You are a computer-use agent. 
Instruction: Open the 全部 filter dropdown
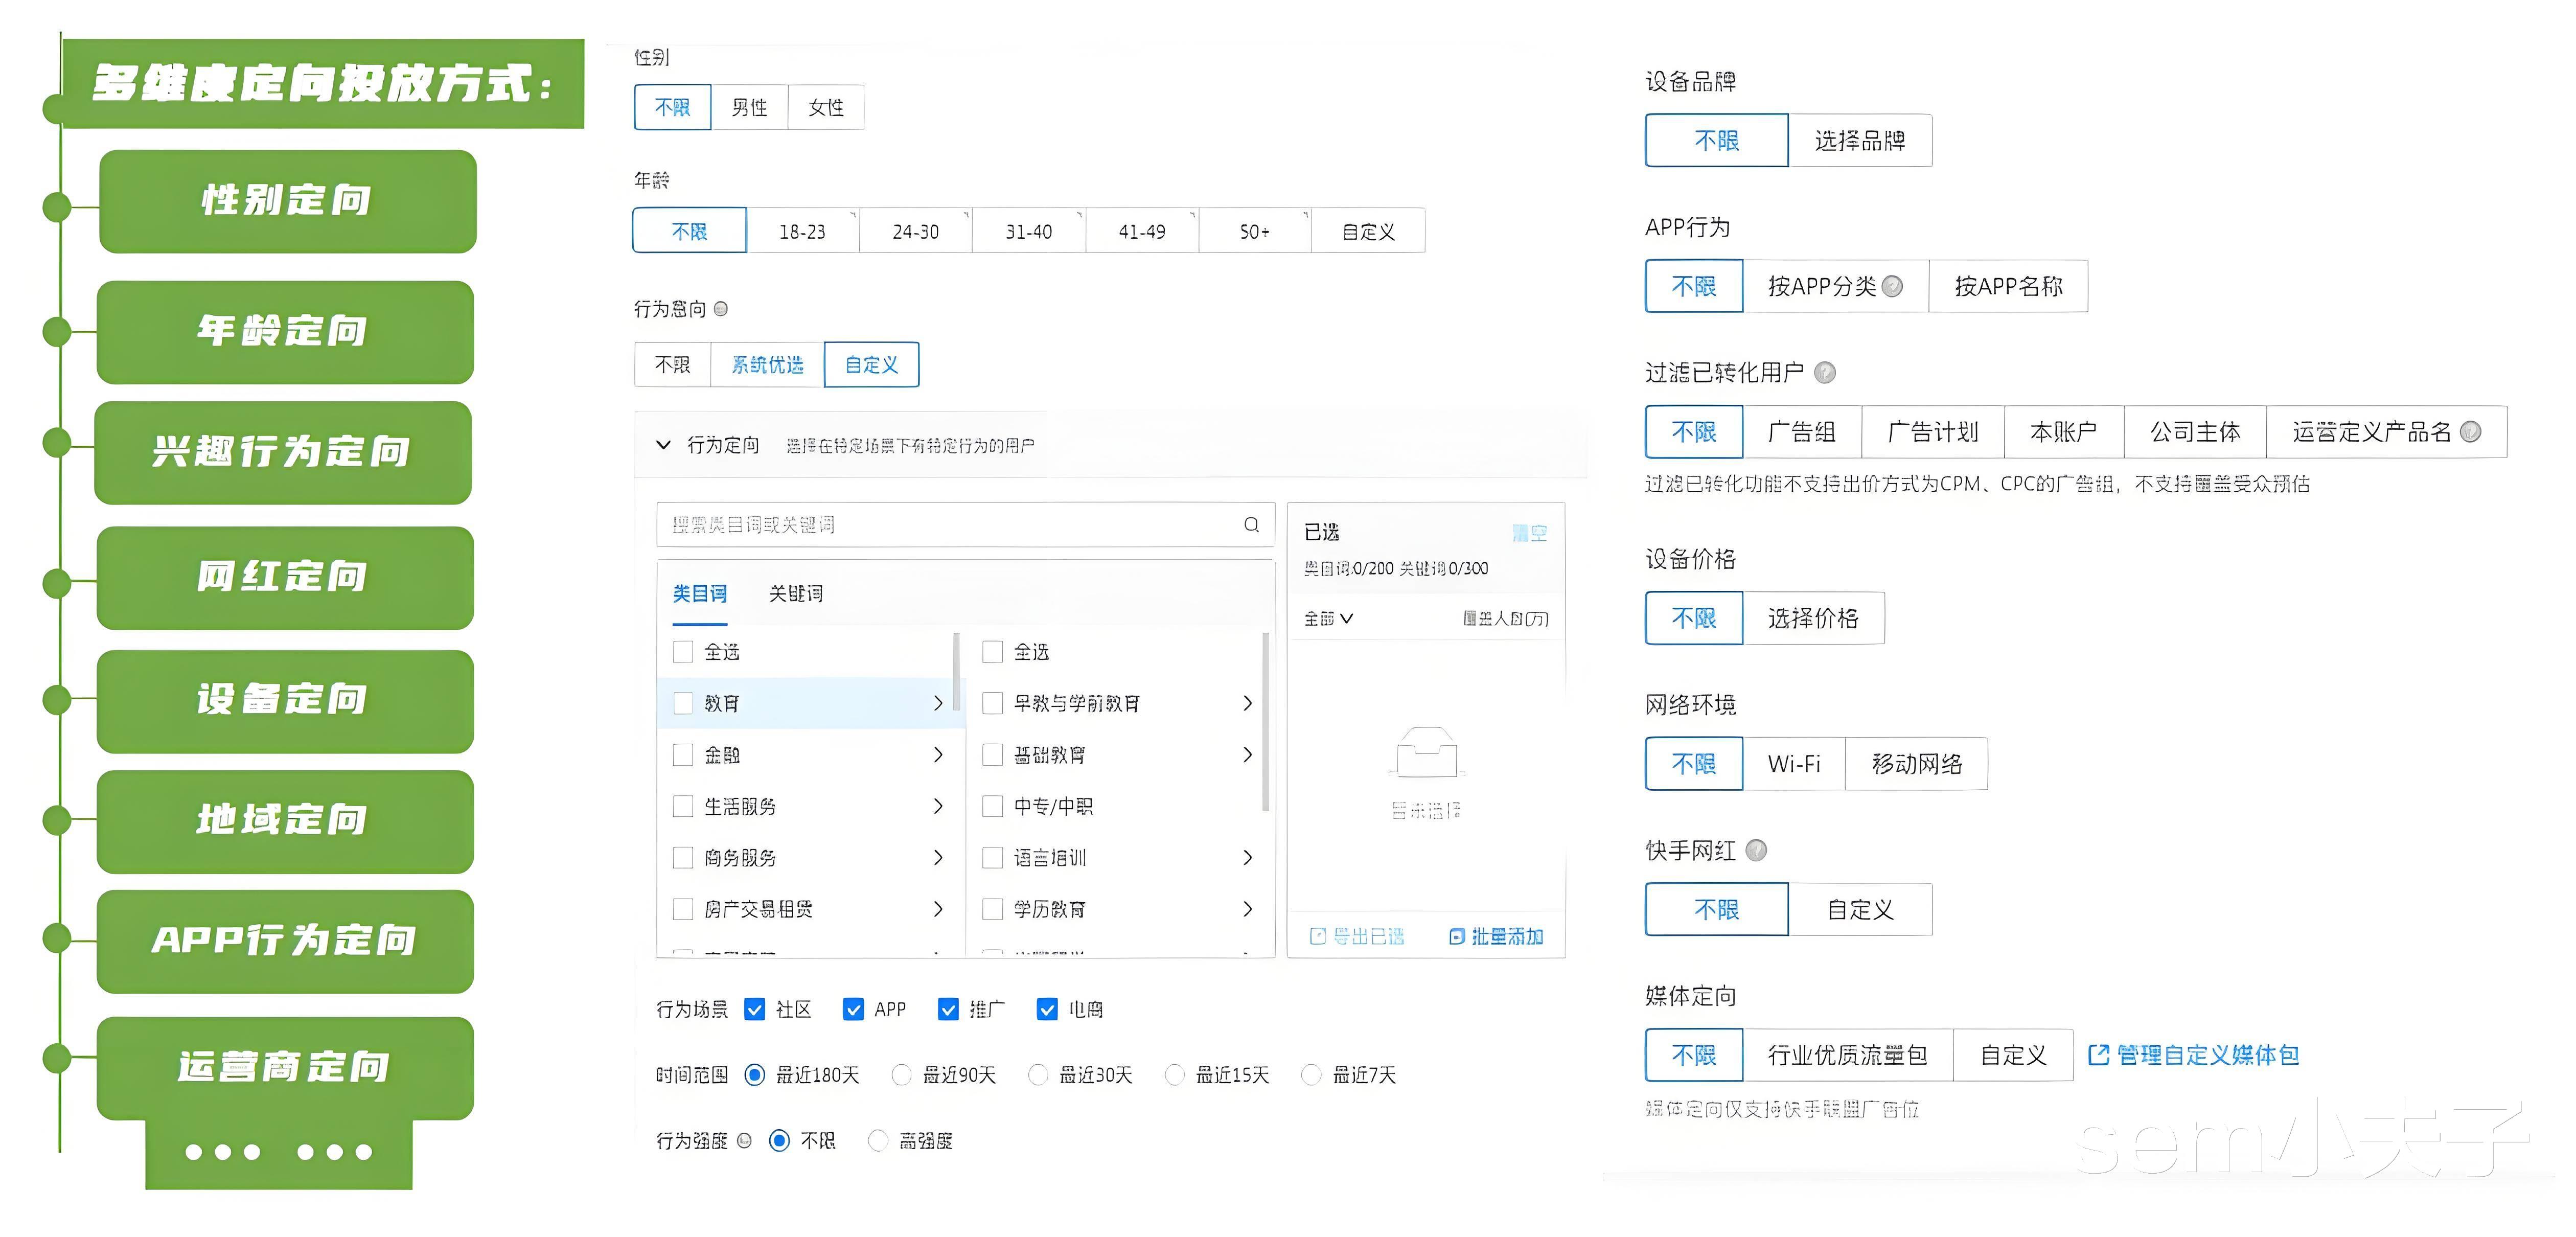[x=1328, y=619]
